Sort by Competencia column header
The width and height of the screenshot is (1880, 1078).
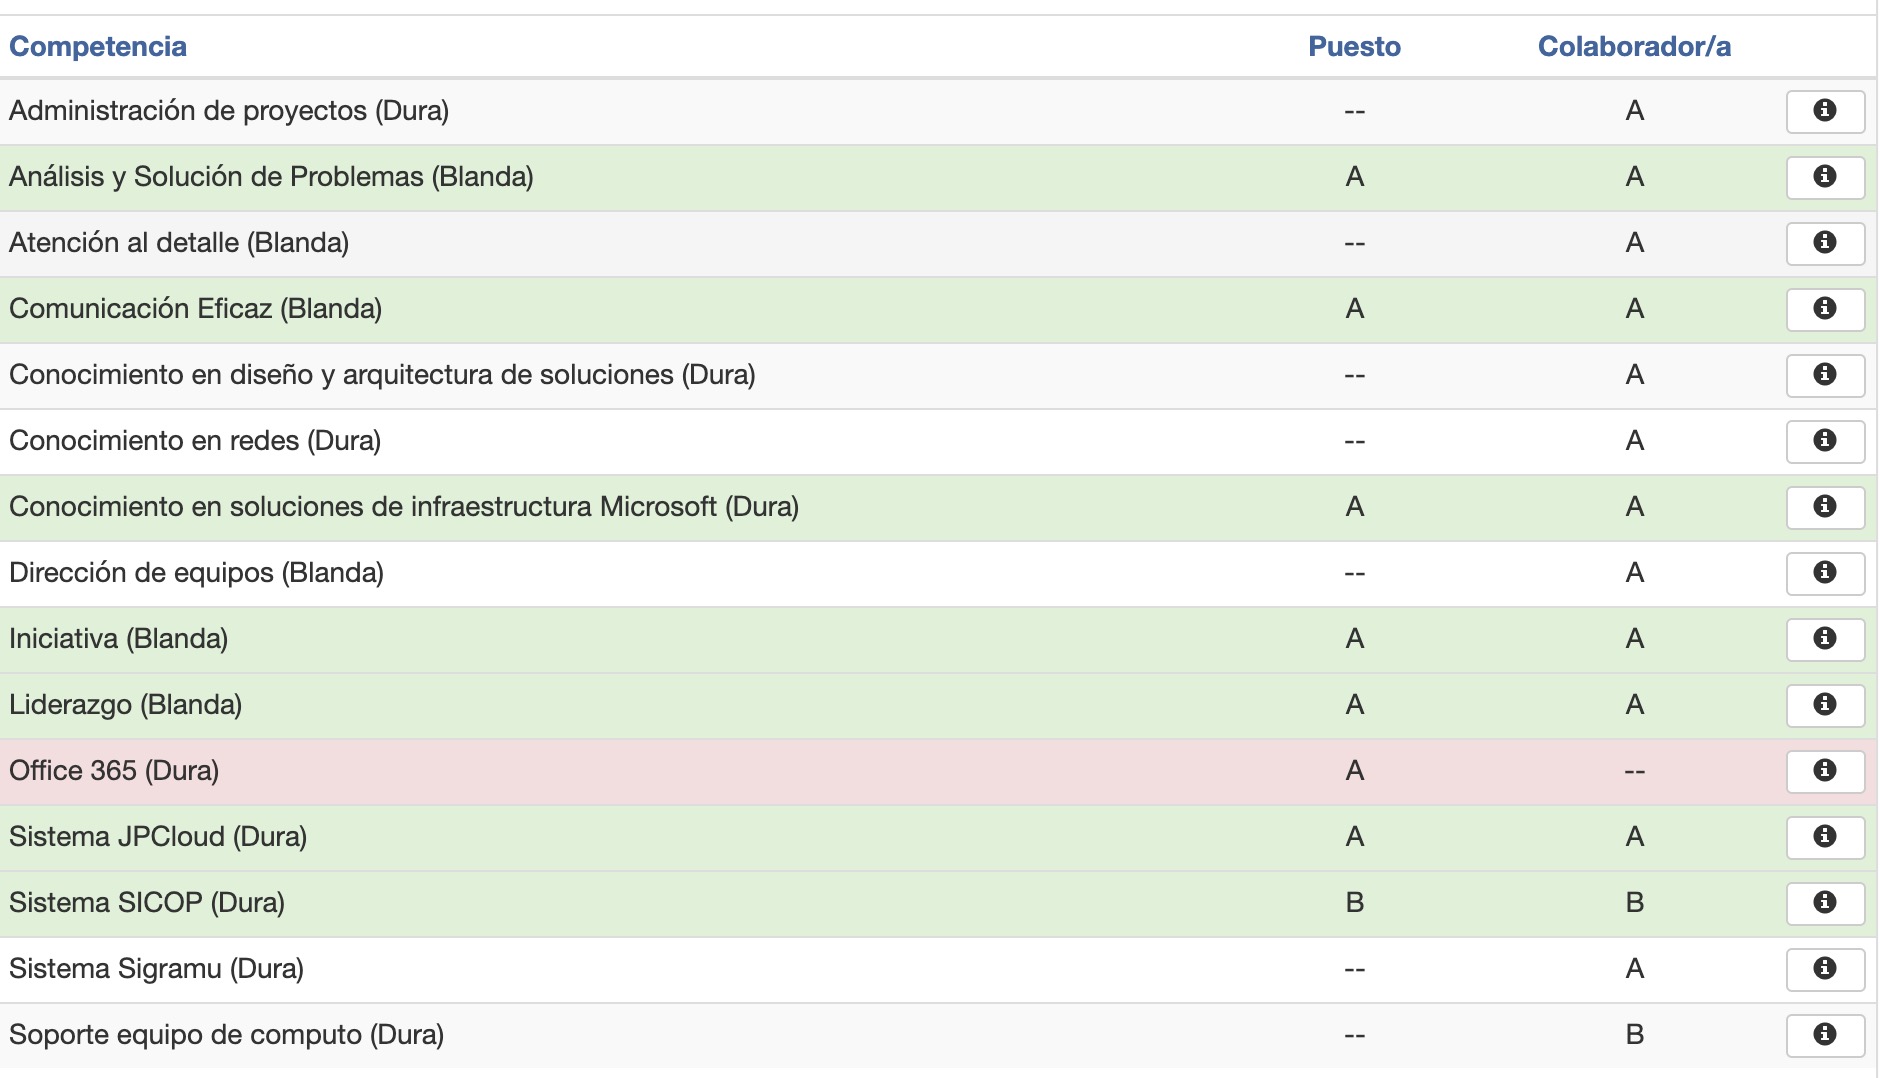[98, 47]
